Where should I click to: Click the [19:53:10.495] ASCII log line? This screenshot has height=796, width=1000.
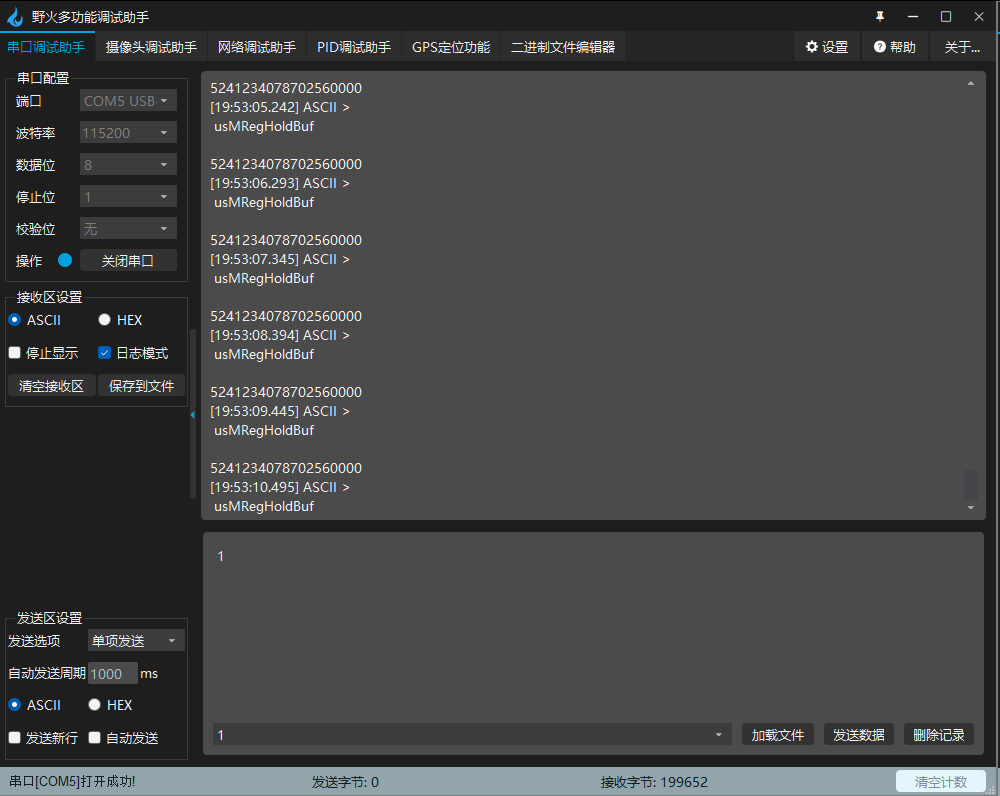[280, 487]
